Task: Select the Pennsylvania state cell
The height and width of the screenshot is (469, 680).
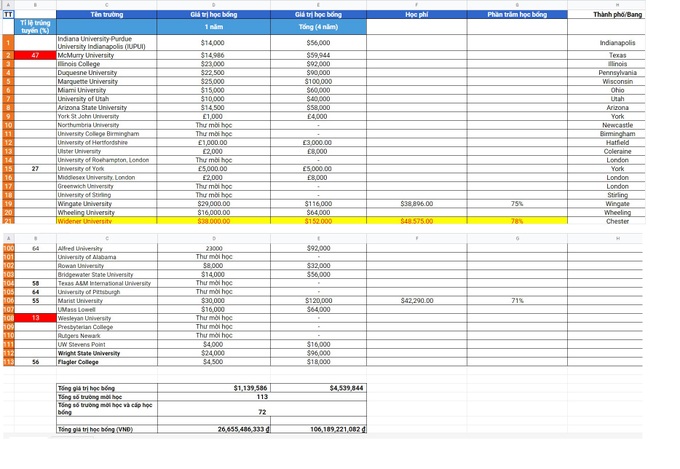Action: [x=617, y=72]
